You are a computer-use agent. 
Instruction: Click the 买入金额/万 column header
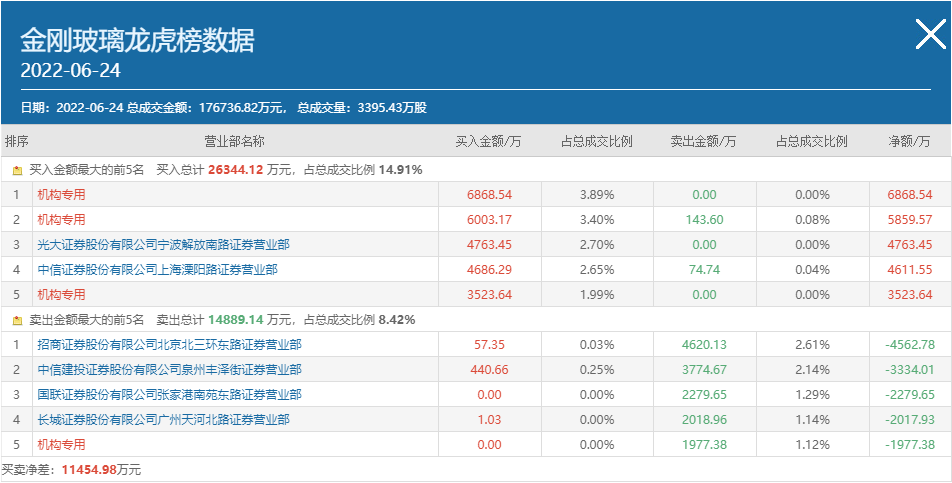tap(488, 142)
